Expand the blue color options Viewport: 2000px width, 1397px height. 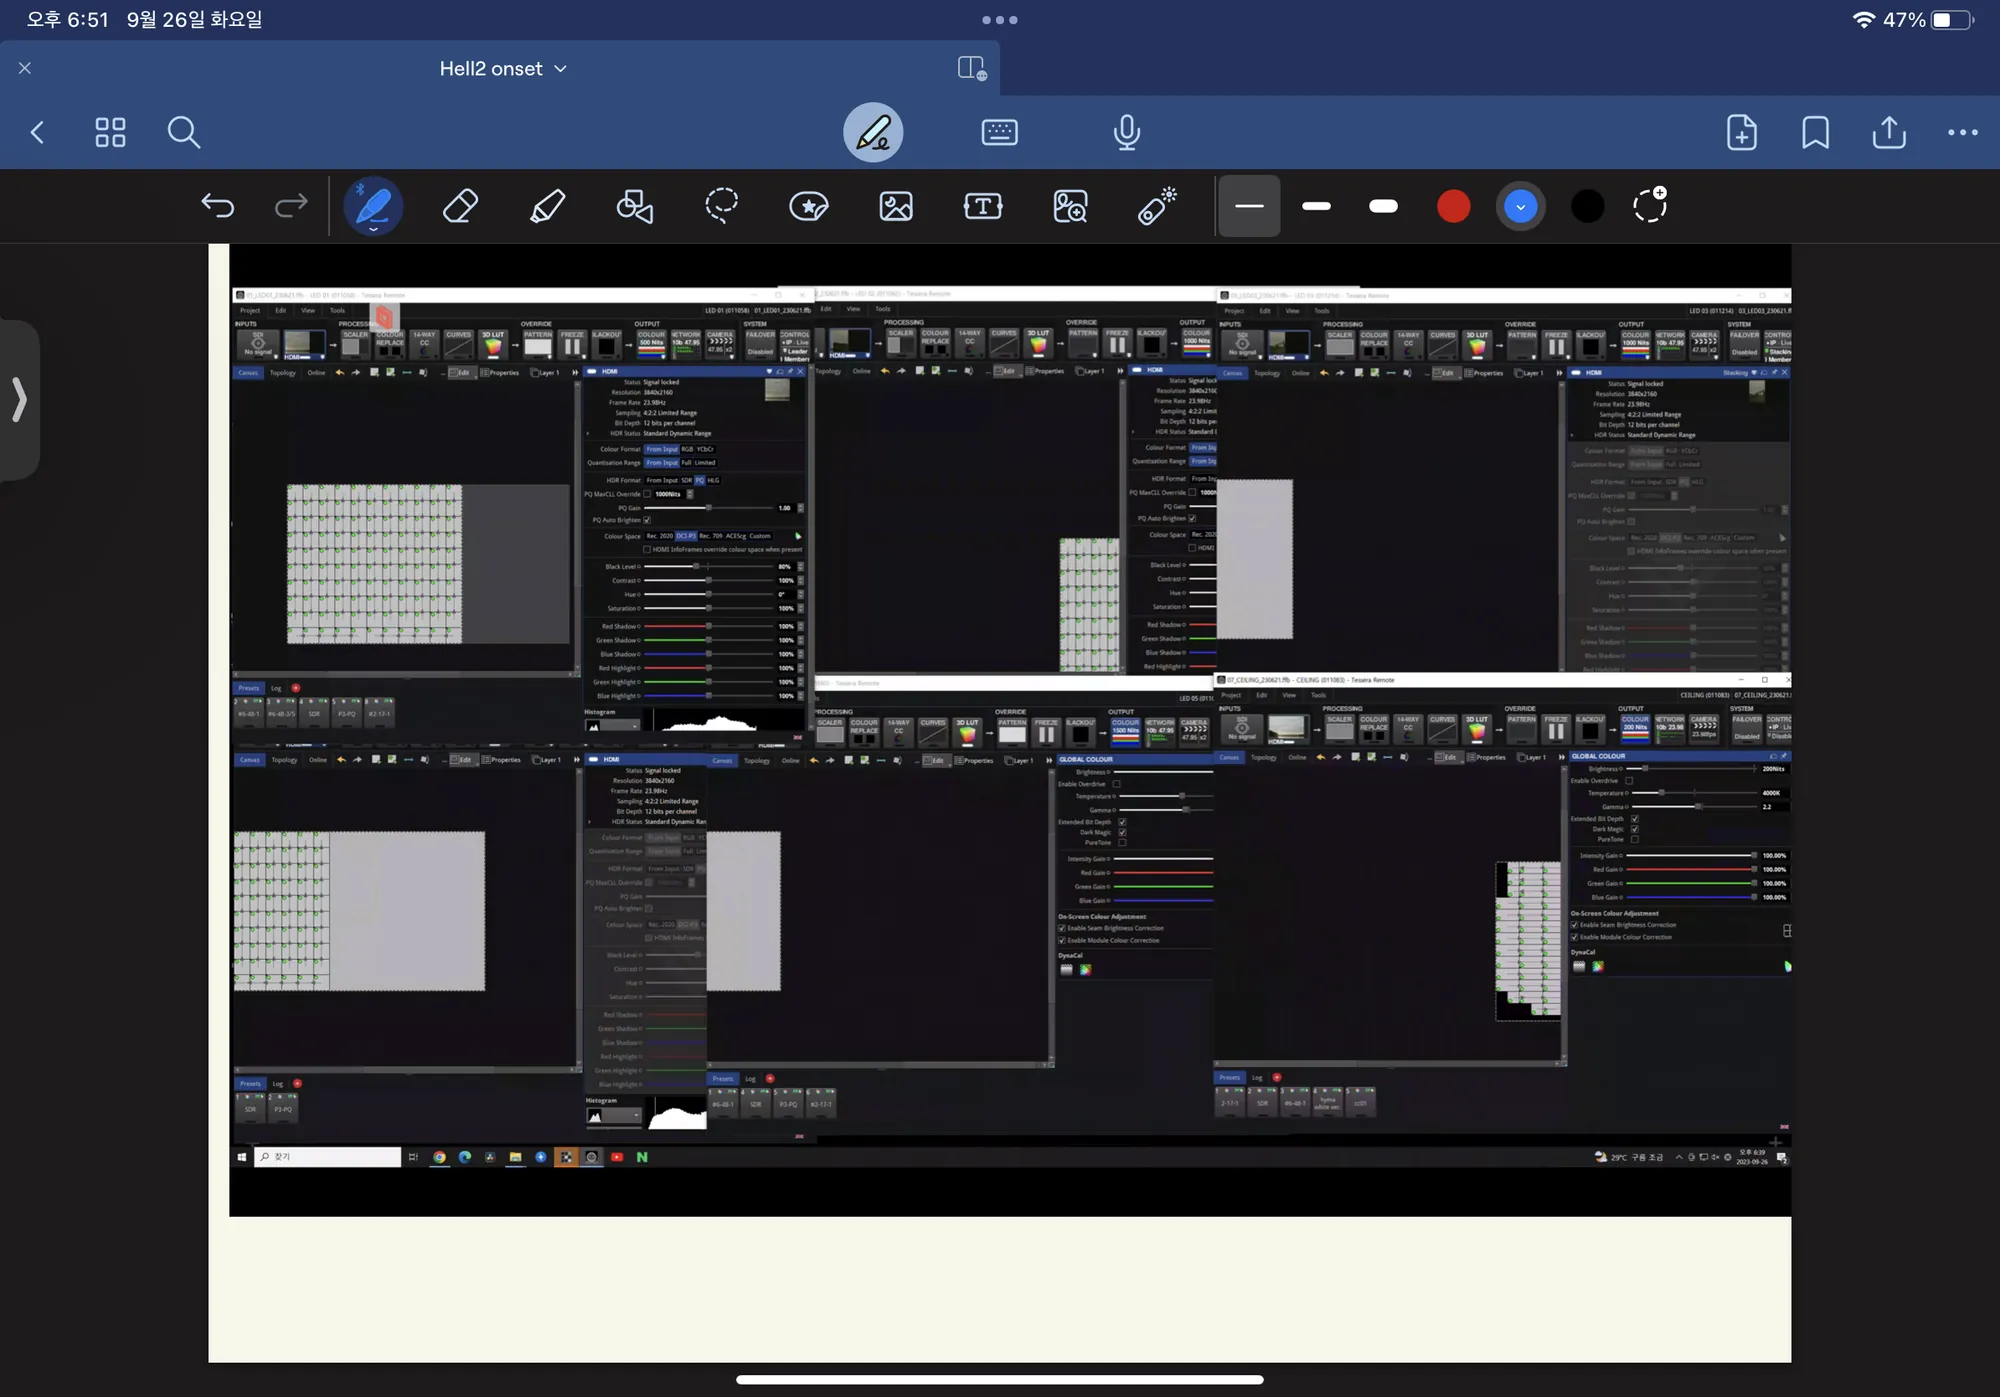click(x=1520, y=206)
